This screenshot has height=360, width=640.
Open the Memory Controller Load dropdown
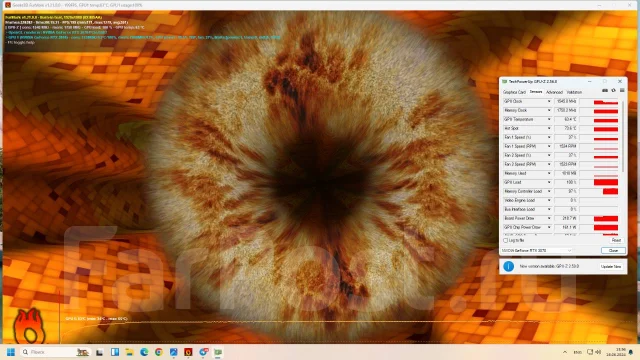click(x=549, y=191)
